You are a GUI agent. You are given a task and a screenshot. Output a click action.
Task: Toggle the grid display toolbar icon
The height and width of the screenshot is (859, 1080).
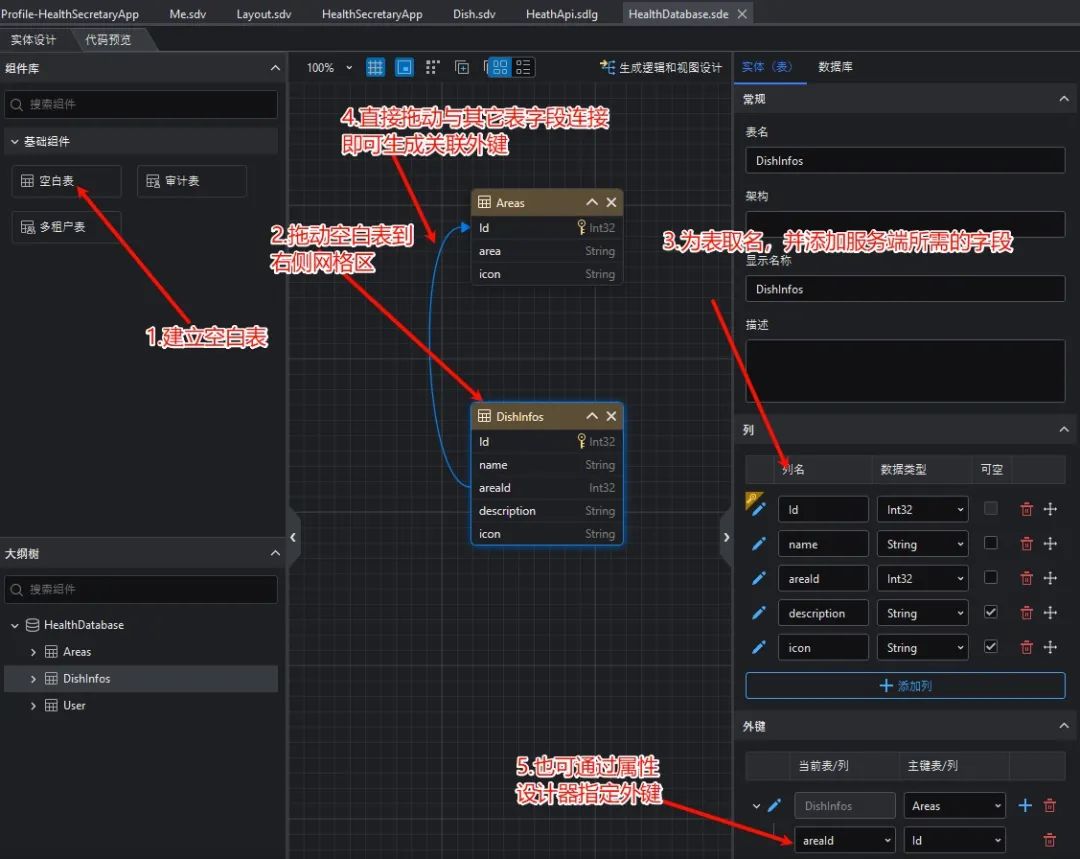pyautogui.click(x=375, y=68)
